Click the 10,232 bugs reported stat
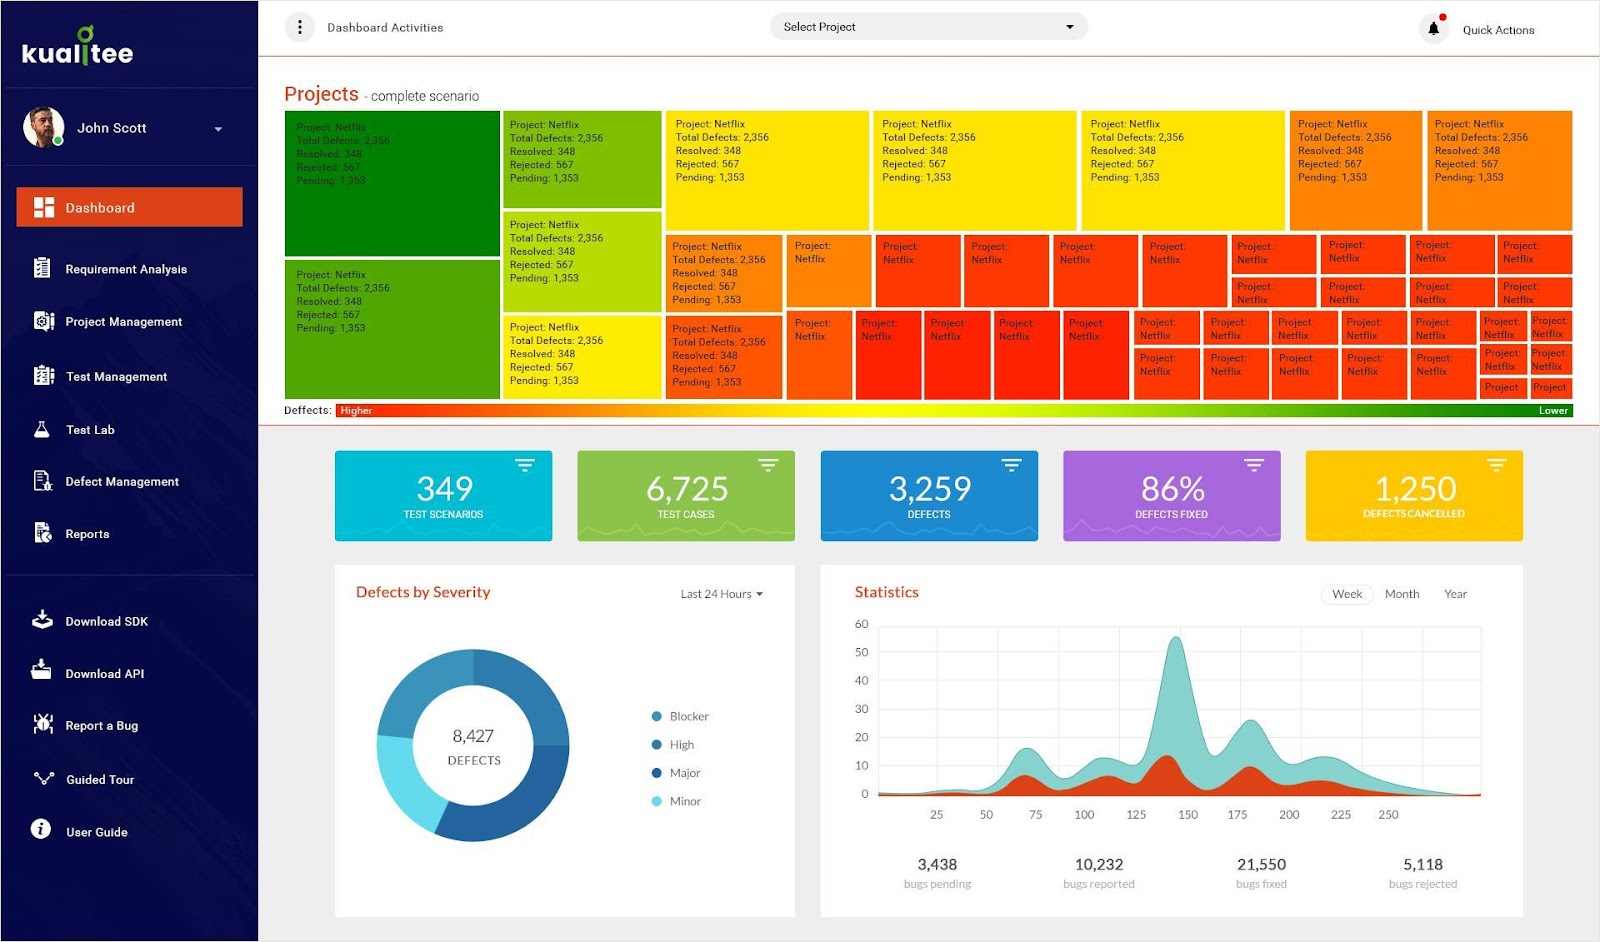 pyautogui.click(x=1099, y=872)
